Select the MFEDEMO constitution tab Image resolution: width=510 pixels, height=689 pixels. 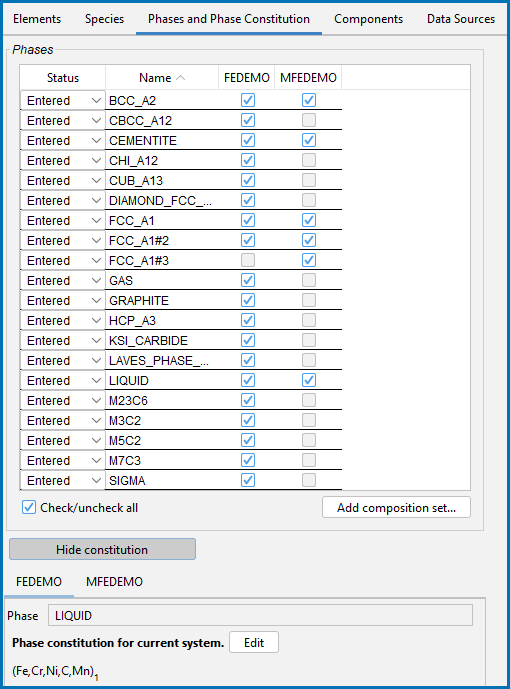click(114, 582)
